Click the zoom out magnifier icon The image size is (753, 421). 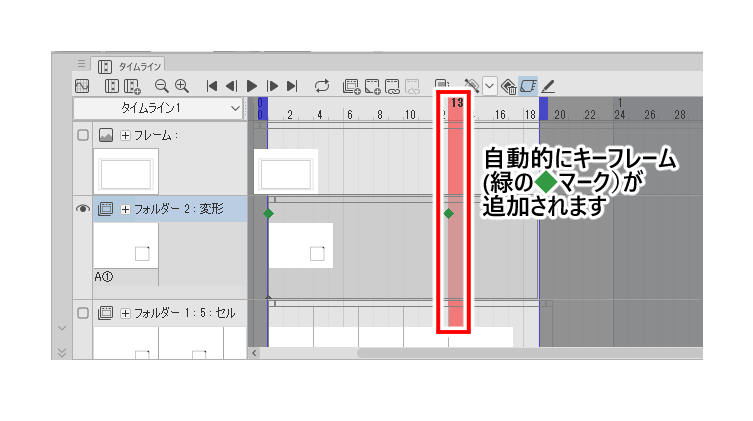(x=161, y=86)
